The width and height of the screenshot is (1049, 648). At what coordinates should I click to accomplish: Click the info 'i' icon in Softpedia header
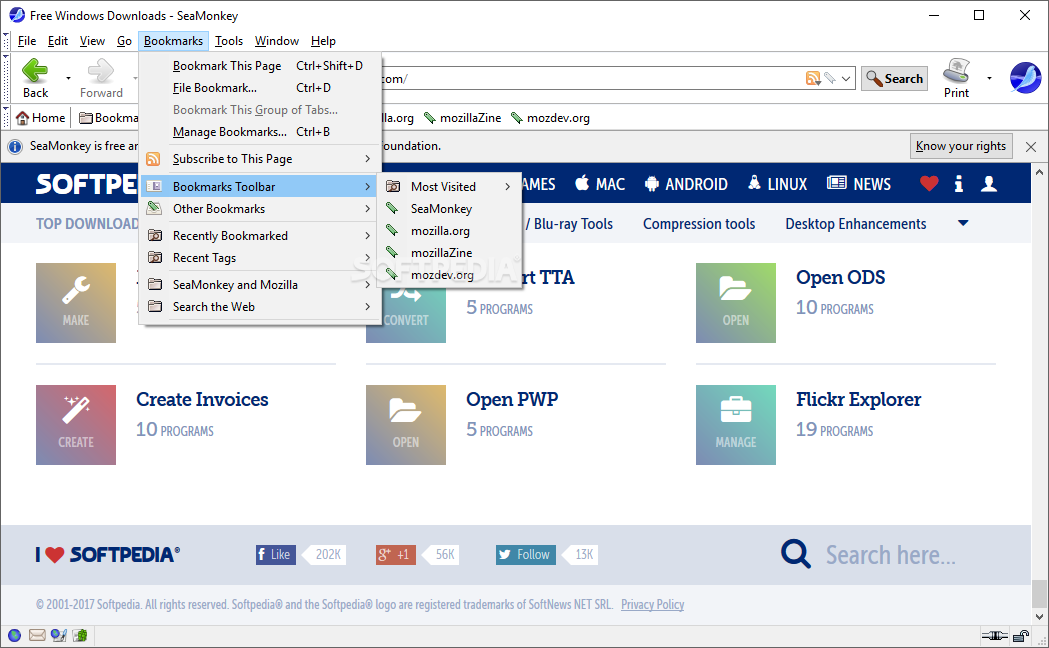click(x=959, y=183)
